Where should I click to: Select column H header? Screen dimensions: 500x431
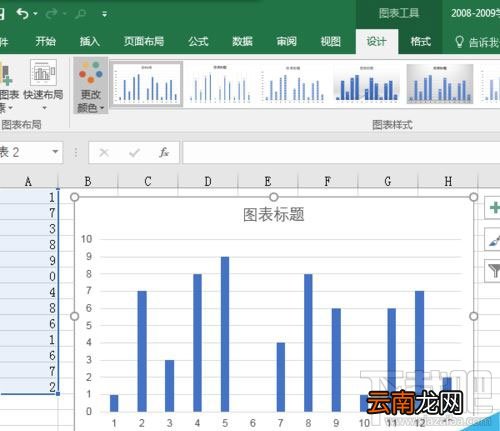(448, 182)
